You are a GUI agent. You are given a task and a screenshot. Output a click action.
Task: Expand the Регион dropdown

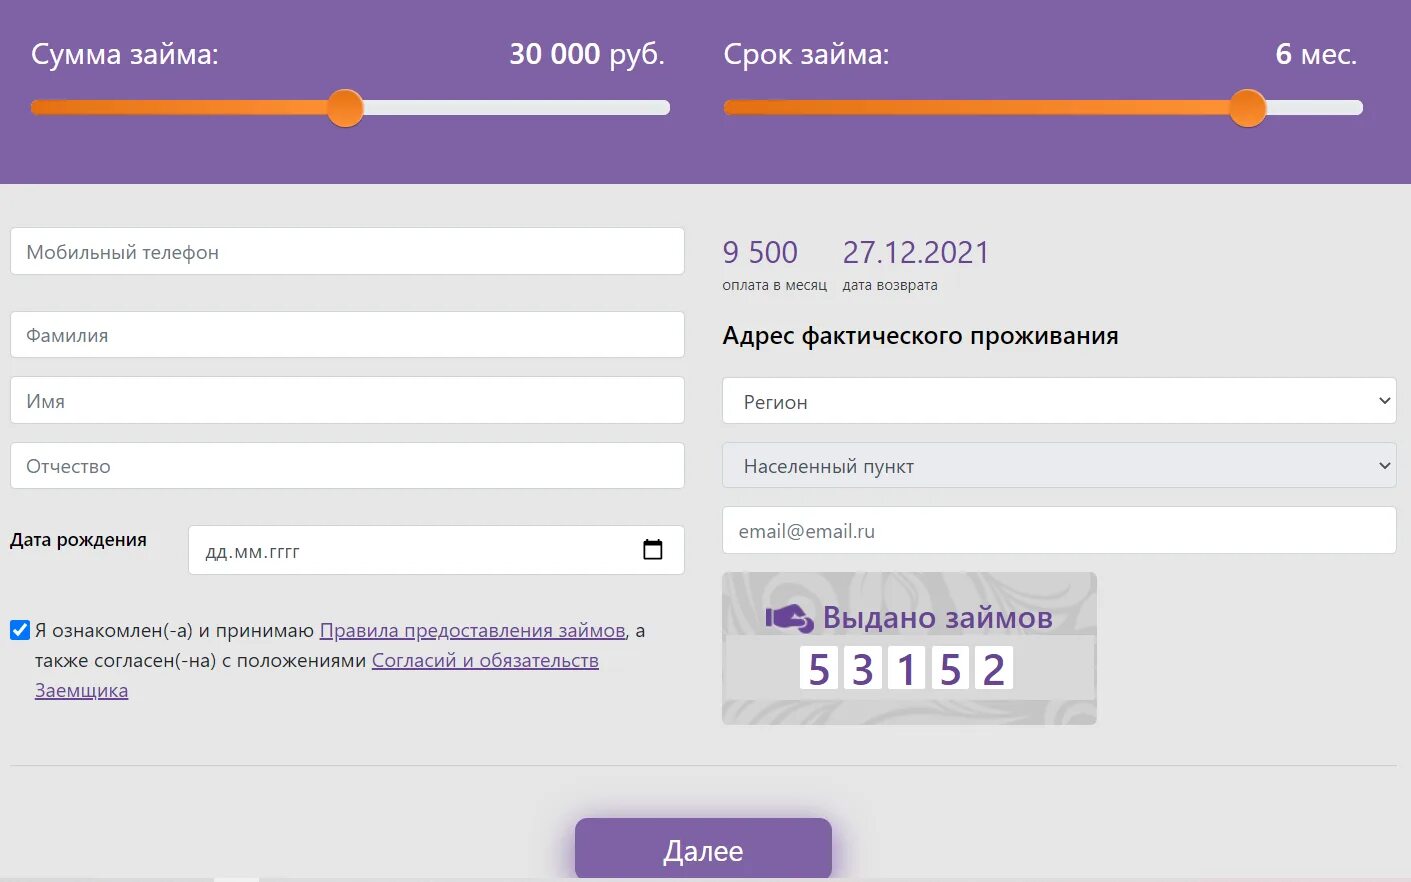(1059, 401)
